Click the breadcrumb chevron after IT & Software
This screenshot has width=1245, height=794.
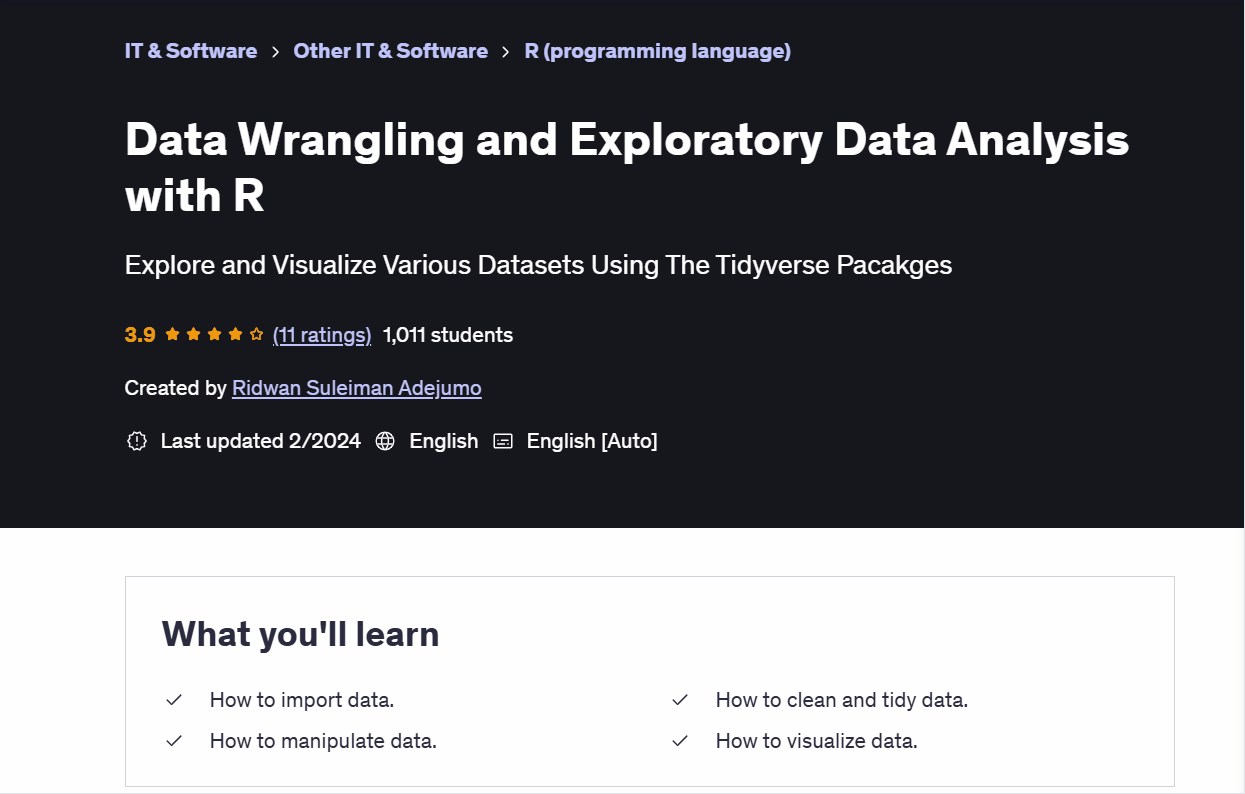(275, 51)
